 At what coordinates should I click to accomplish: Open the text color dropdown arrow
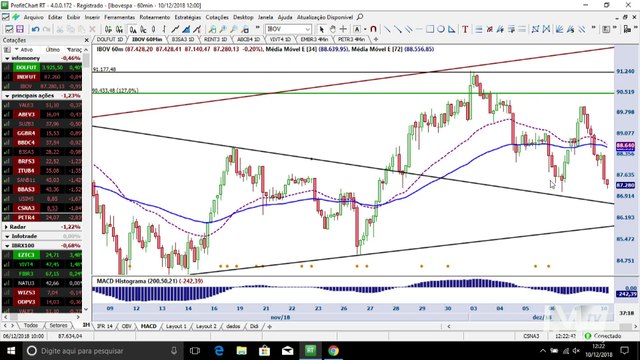(x=364, y=29)
